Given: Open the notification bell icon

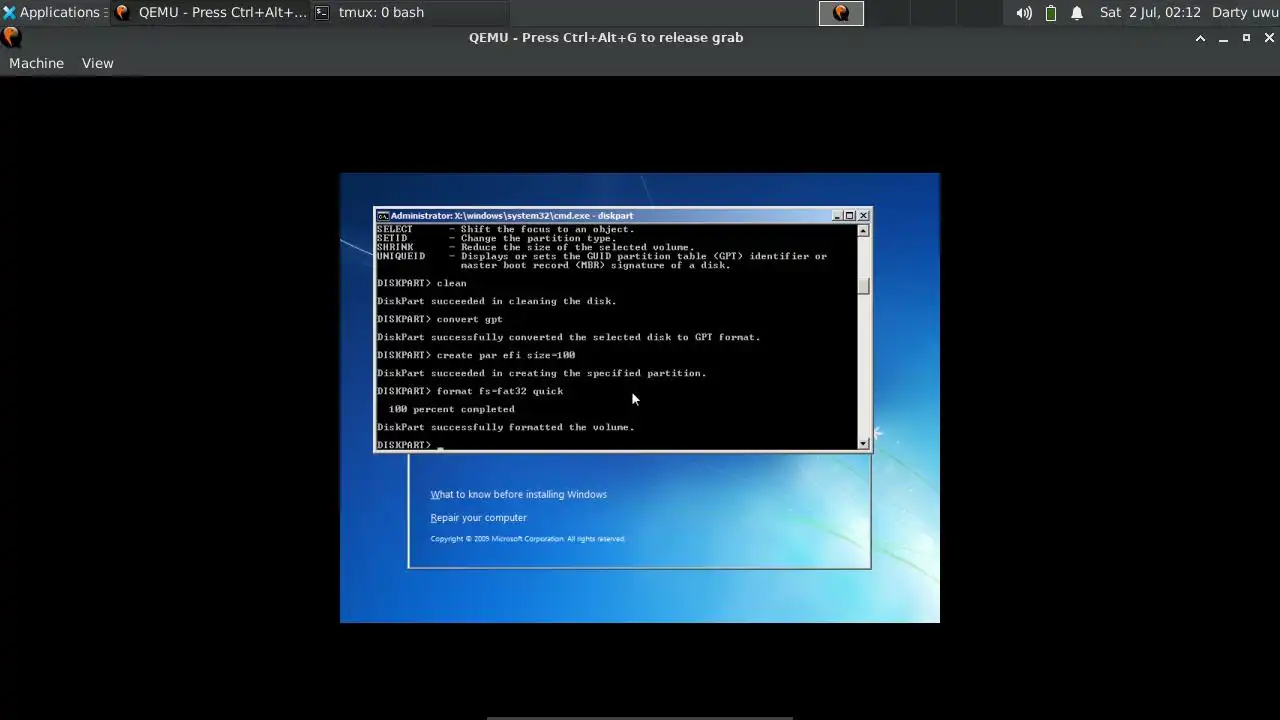Looking at the screenshot, I should coord(1077,13).
